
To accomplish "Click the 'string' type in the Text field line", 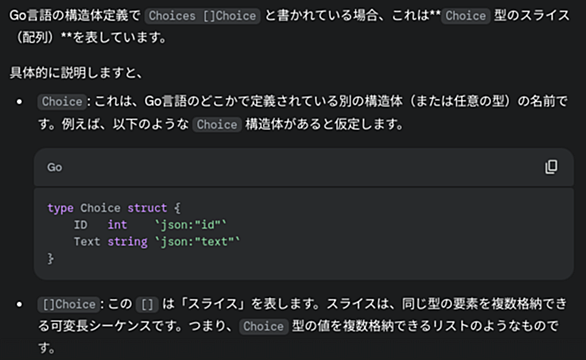I will pos(127,242).
